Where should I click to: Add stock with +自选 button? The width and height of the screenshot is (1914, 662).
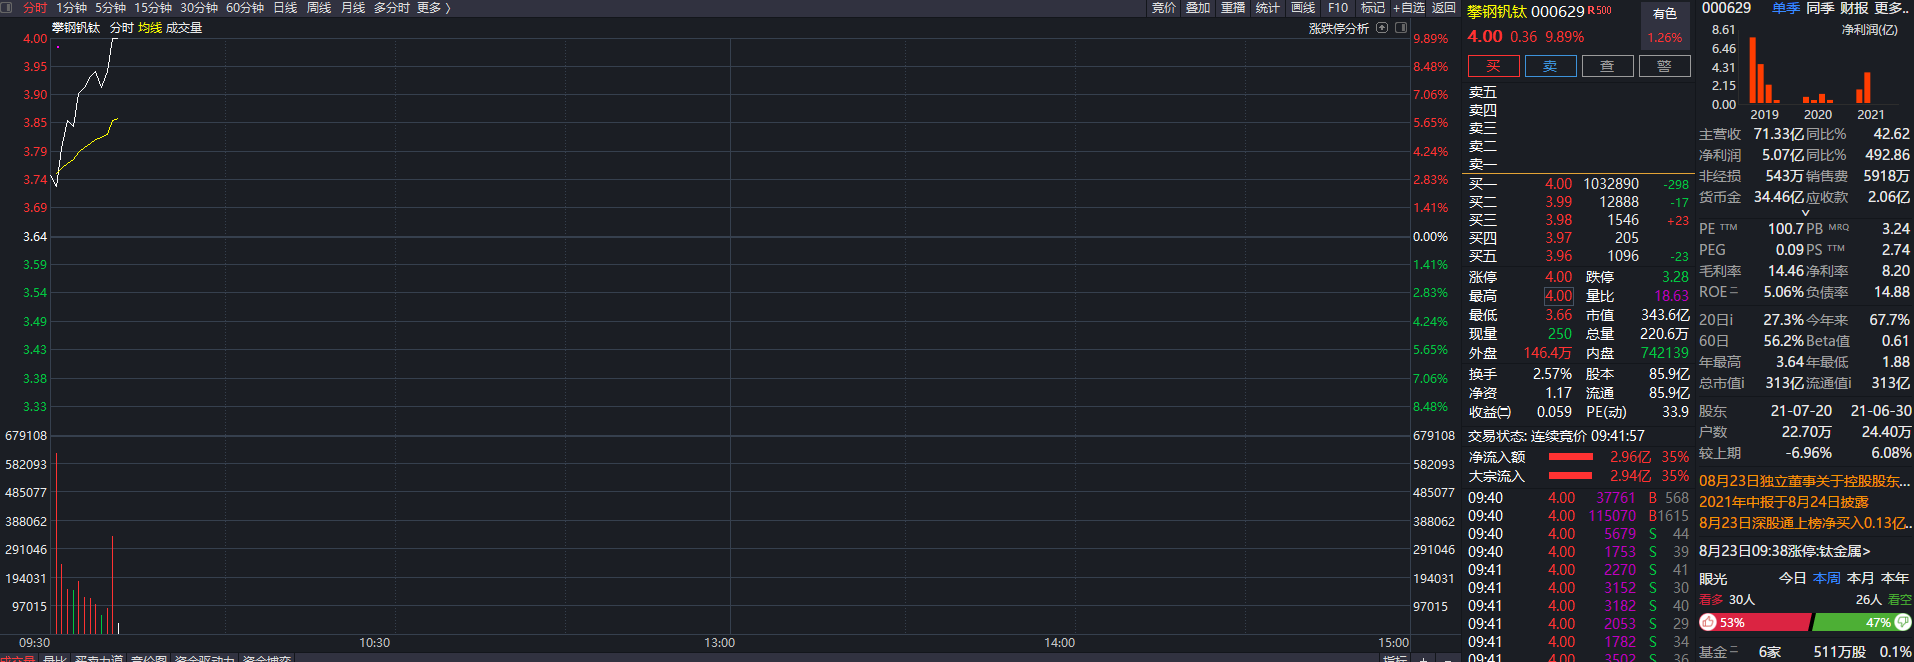[x=1409, y=8]
